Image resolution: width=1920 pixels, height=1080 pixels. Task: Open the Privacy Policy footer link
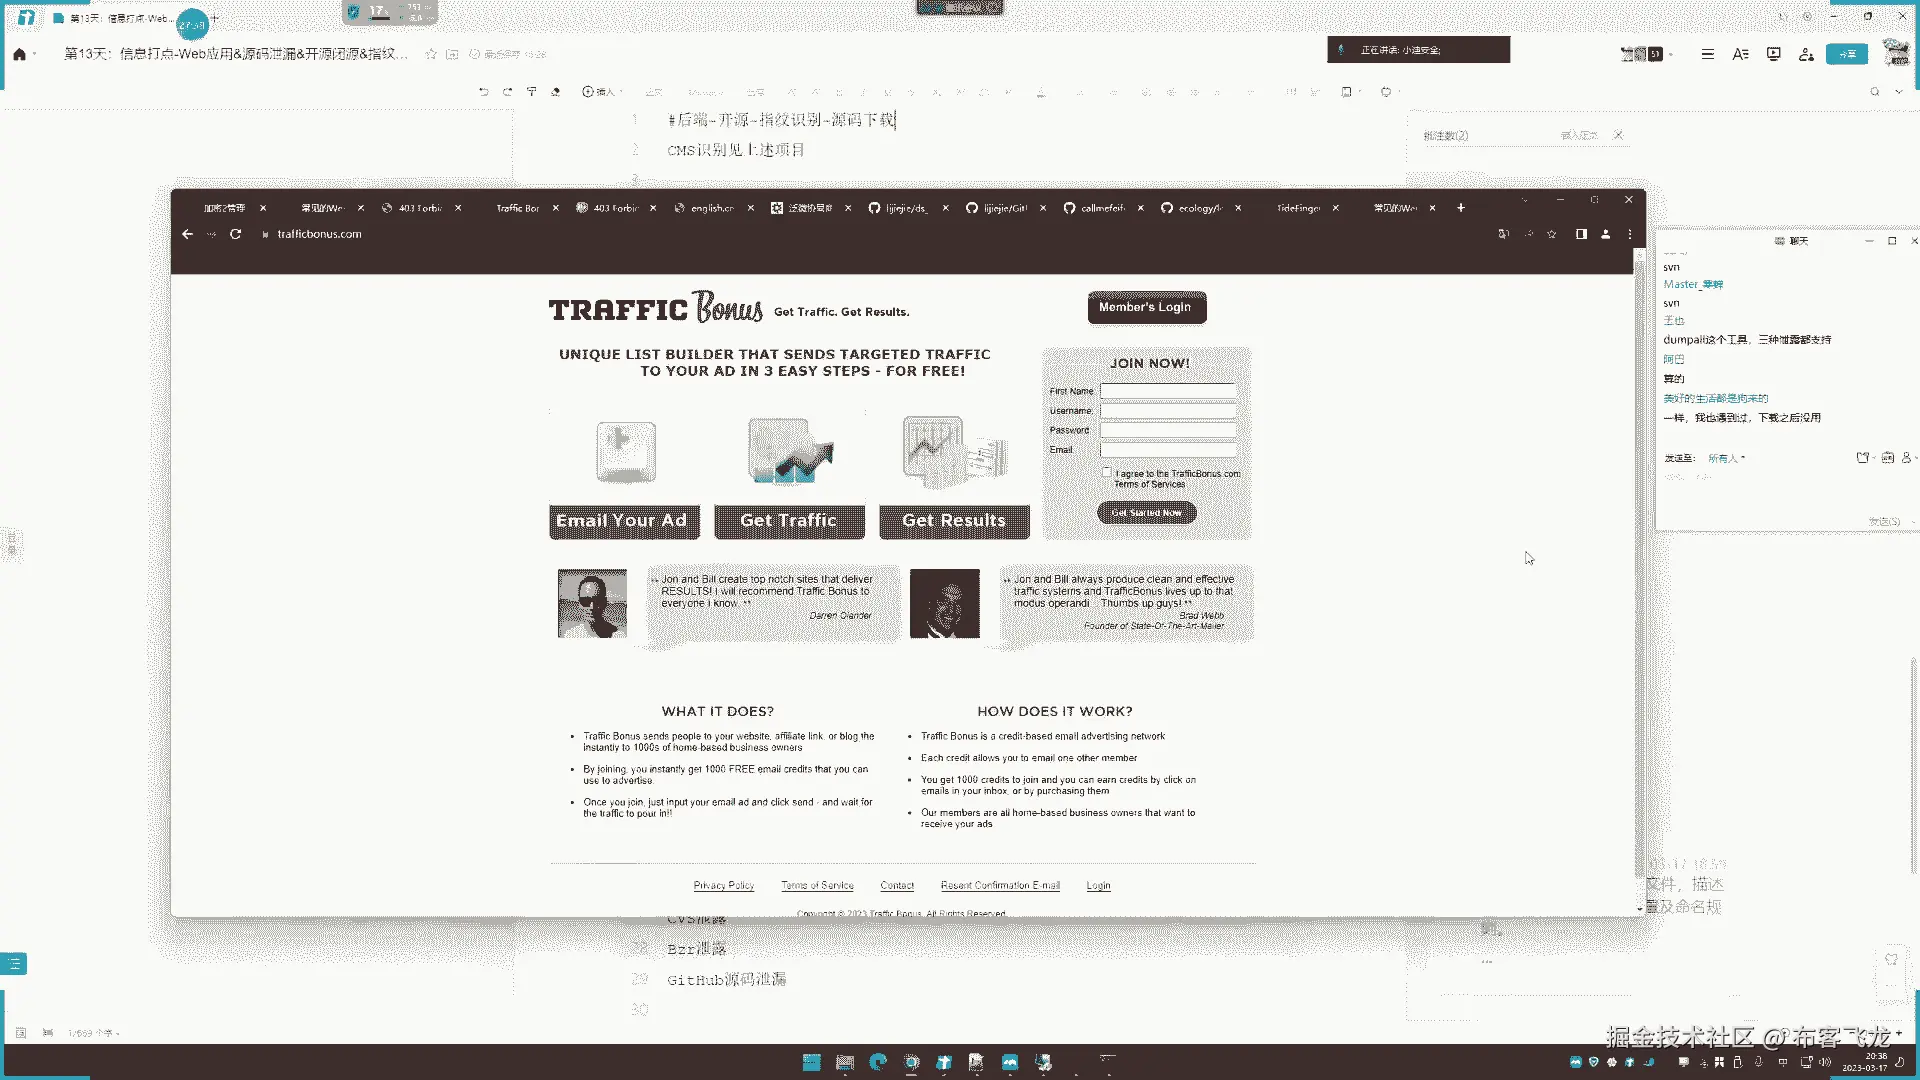723,885
